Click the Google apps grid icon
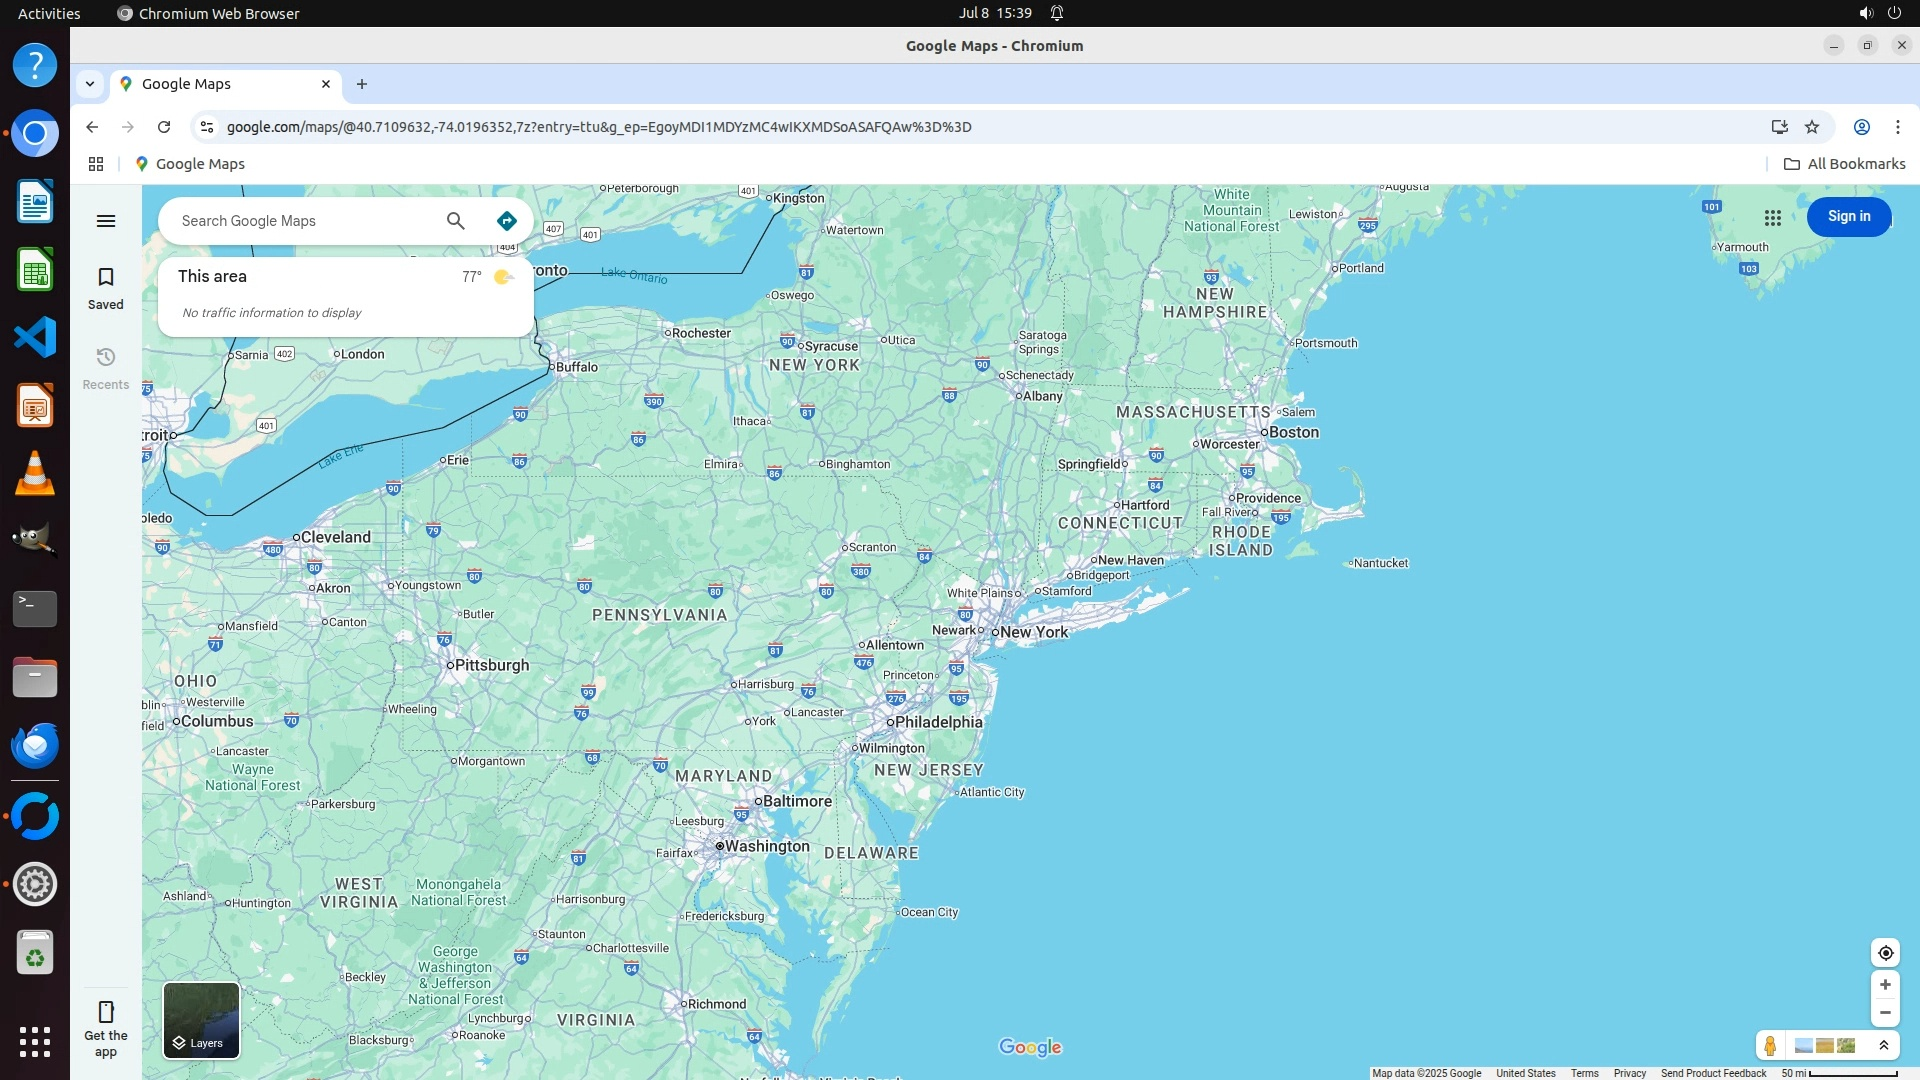Viewport: 1920px width, 1080px height. click(x=1773, y=217)
